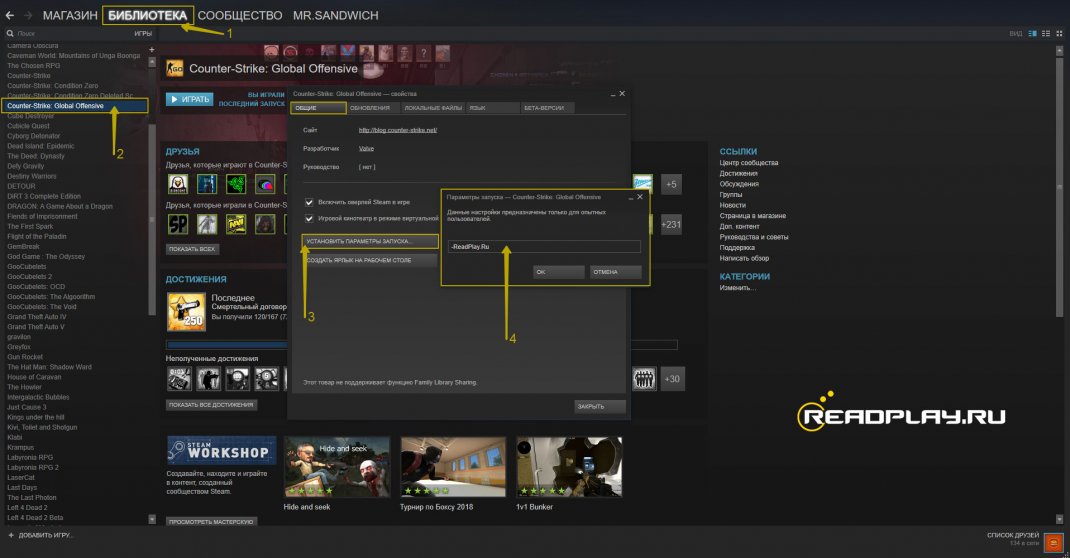Open Написать обзор link

744,259
